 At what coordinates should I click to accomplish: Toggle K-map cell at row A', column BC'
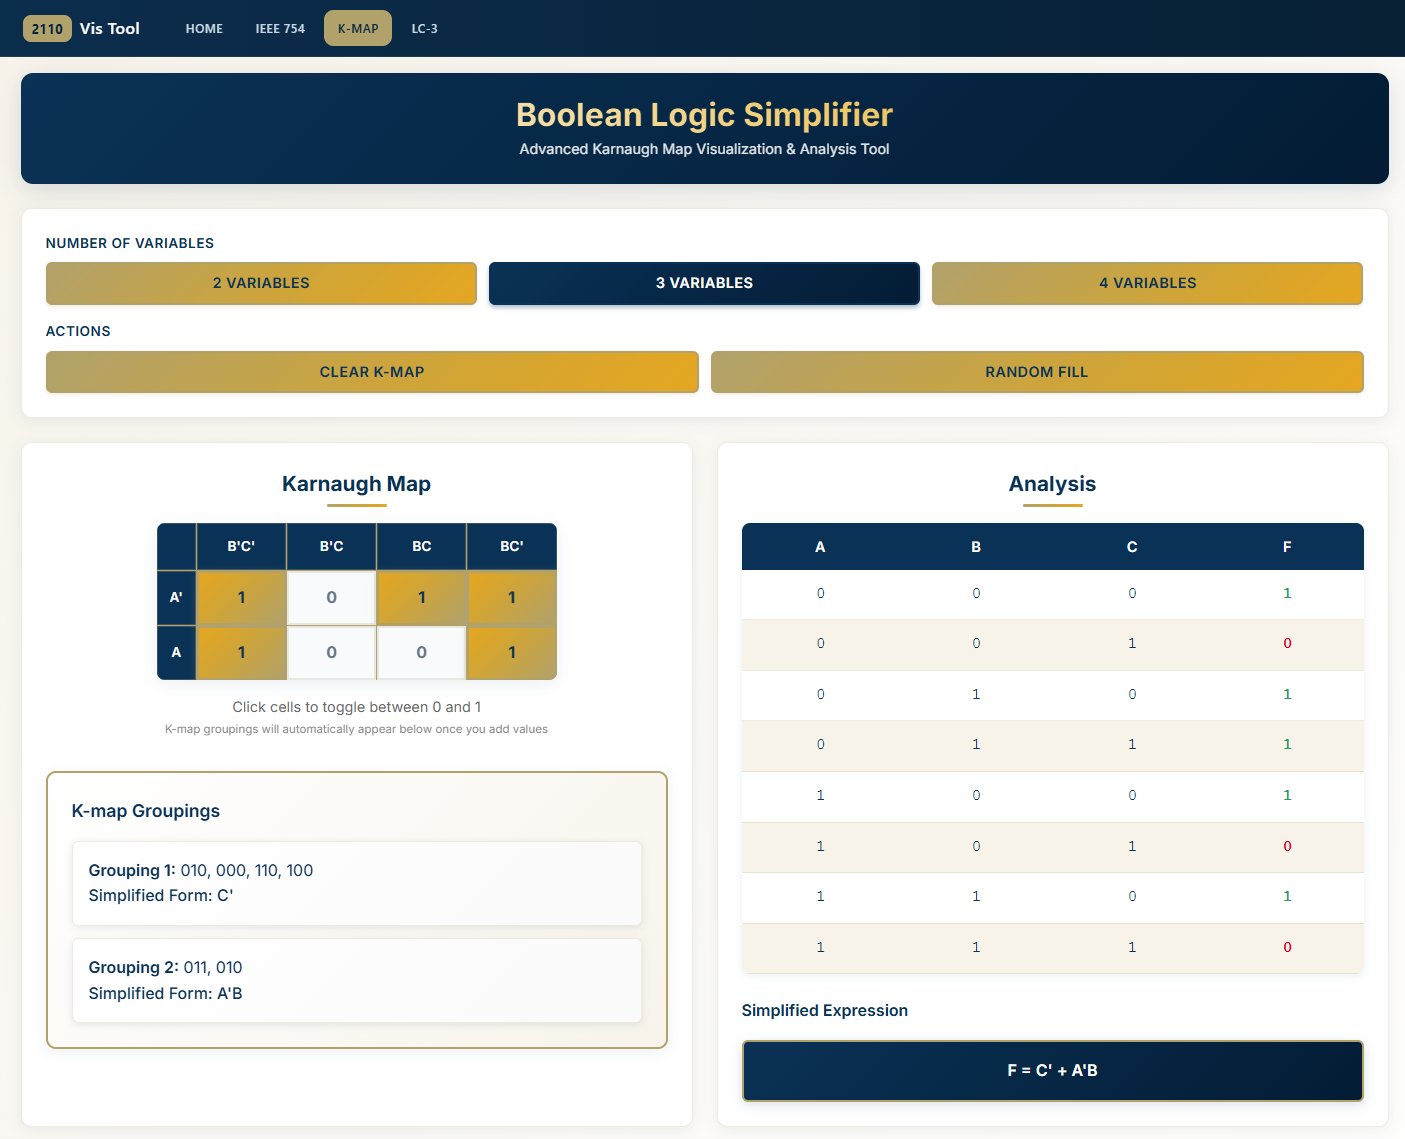click(511, 598)
